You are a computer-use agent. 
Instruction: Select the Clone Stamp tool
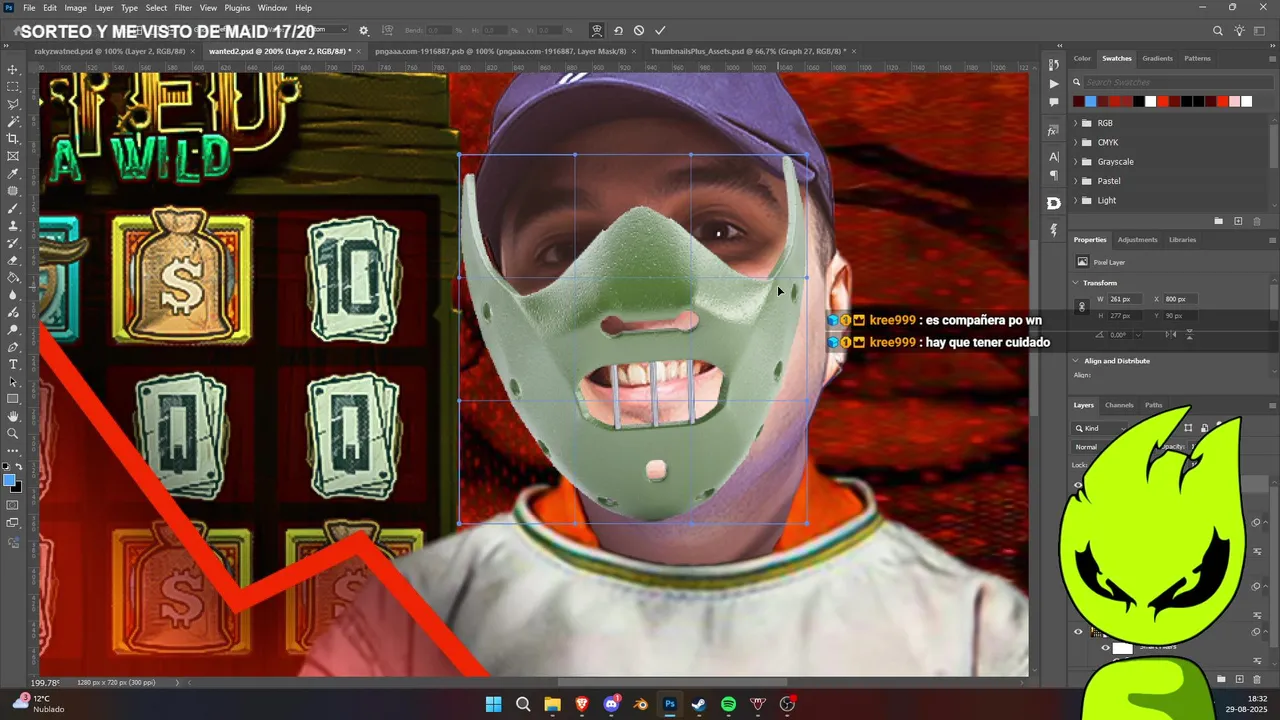(13, 226)
